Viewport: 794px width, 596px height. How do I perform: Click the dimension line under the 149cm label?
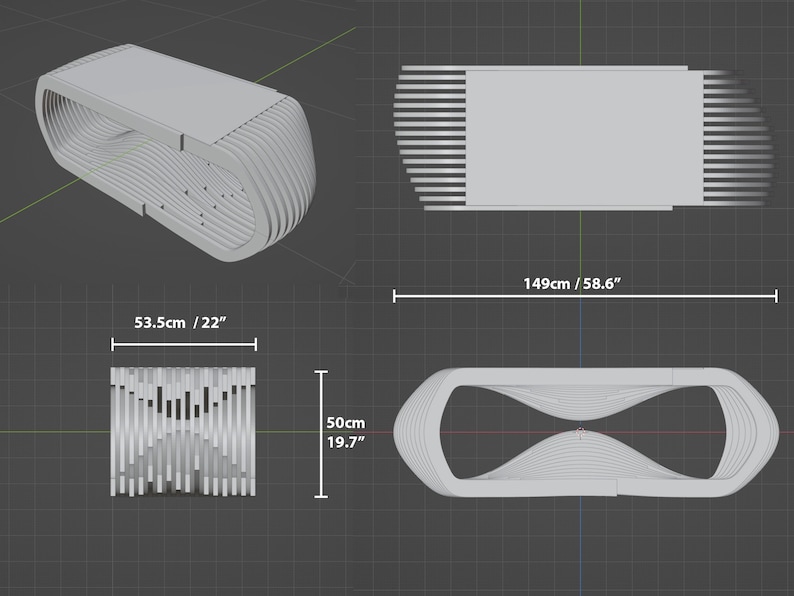coord(585,296)
